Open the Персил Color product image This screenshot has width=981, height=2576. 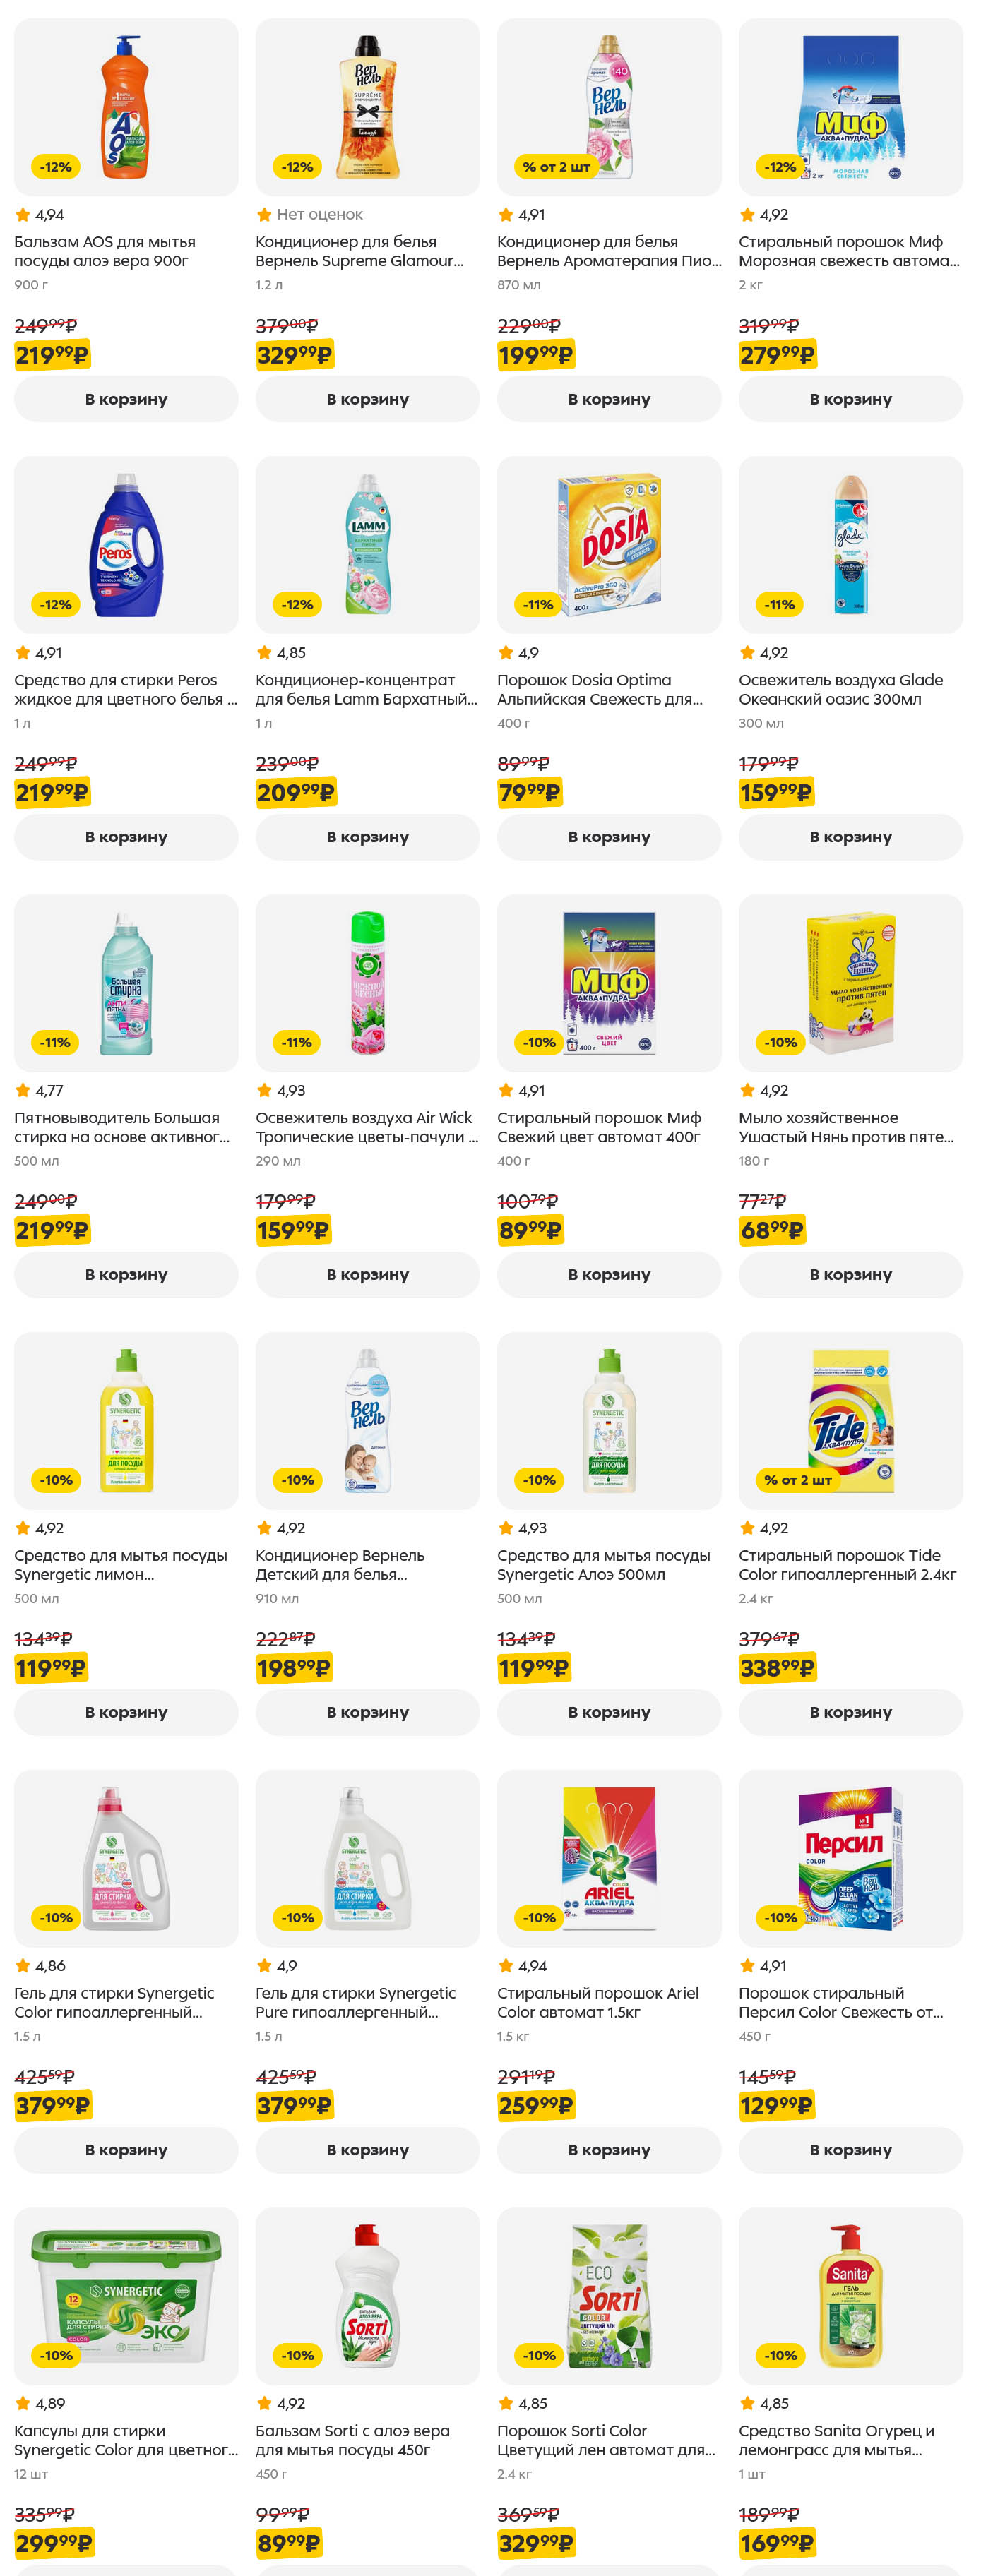tap(850, 1857)
